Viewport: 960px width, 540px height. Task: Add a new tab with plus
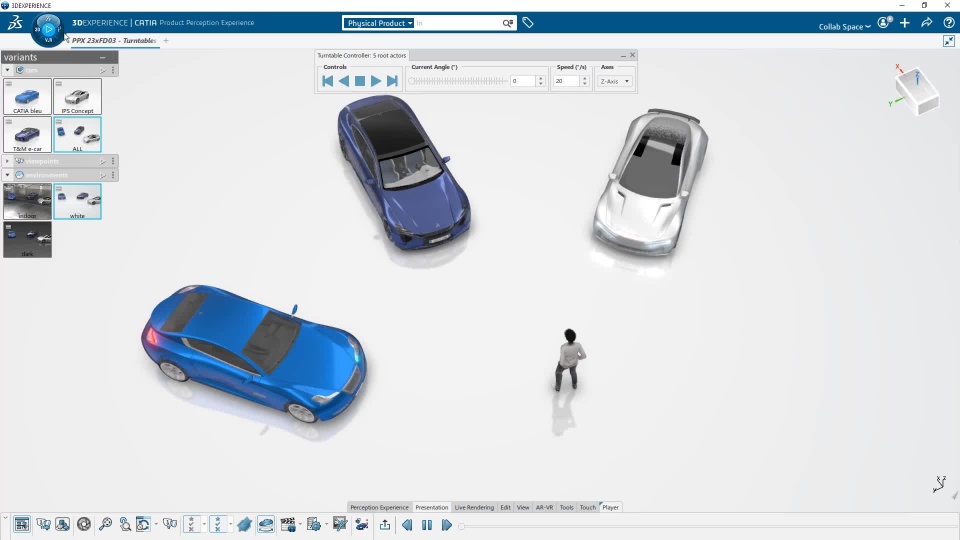[x=166, y=40]
